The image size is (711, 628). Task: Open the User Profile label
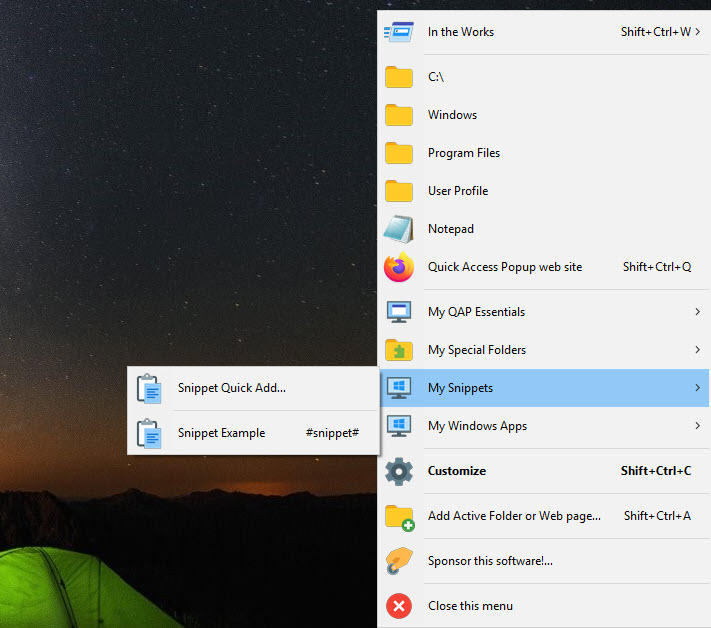point(458,191)
